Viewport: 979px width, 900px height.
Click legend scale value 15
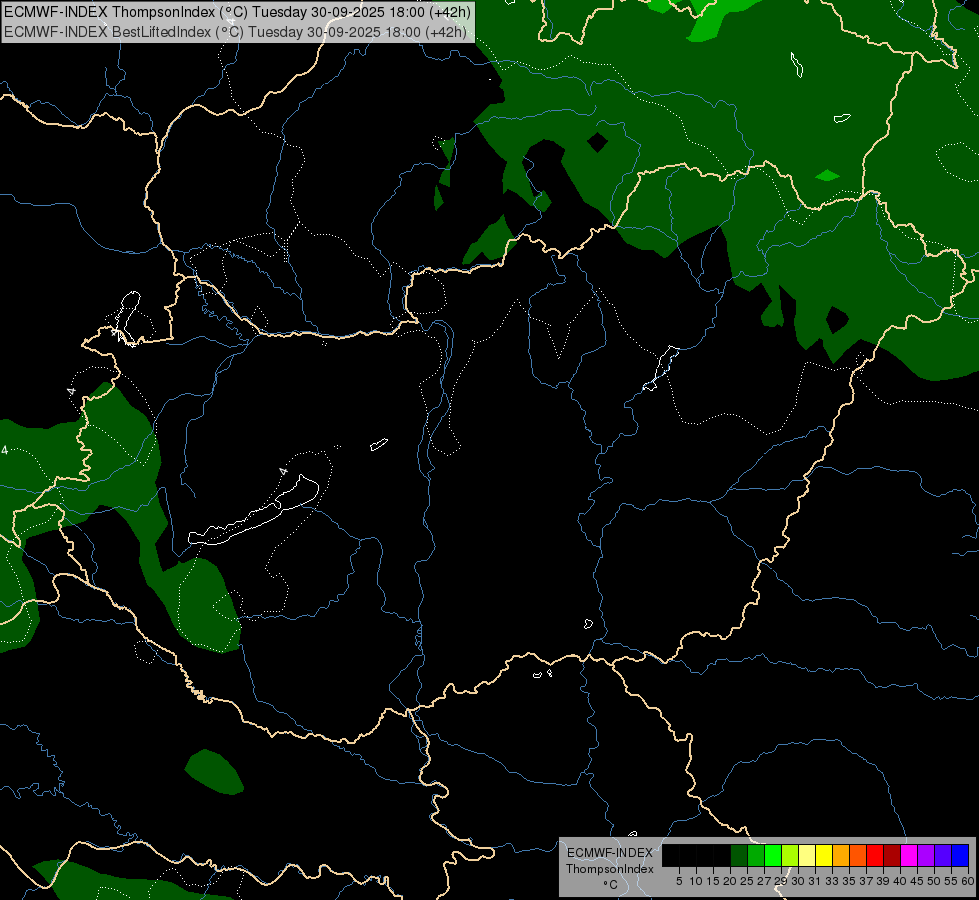tap(714, 881)
